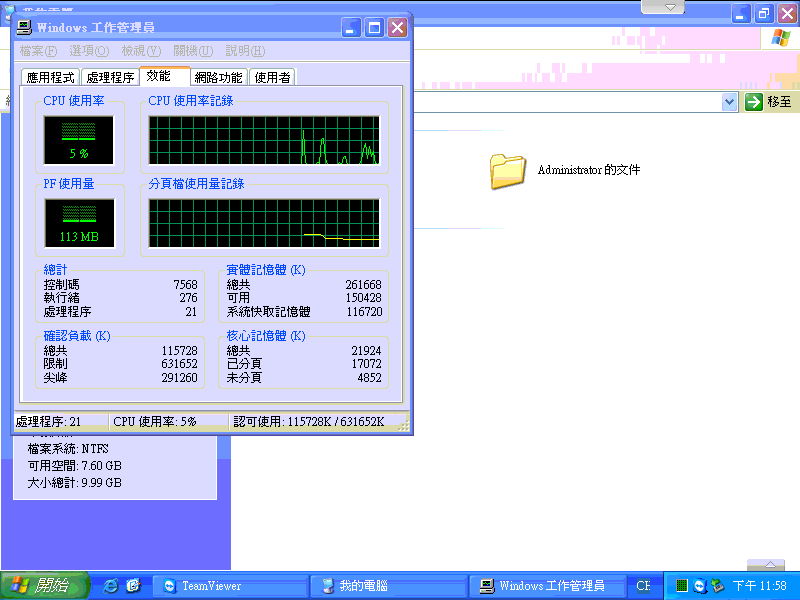The width and height of the screenshot is (800, 600).
Task: Click the 可用空間: 7.60 GB detail text
Action: [74, 466]
